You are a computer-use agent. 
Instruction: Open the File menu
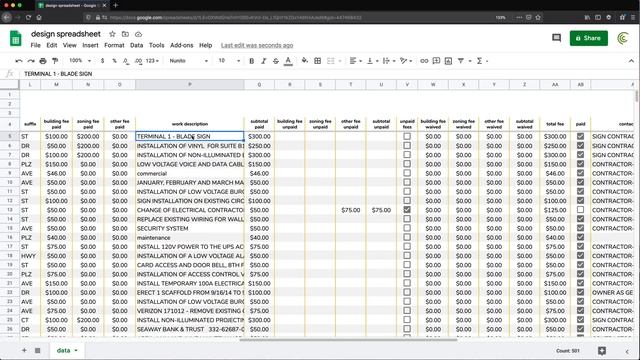click(x=36, y=45)
